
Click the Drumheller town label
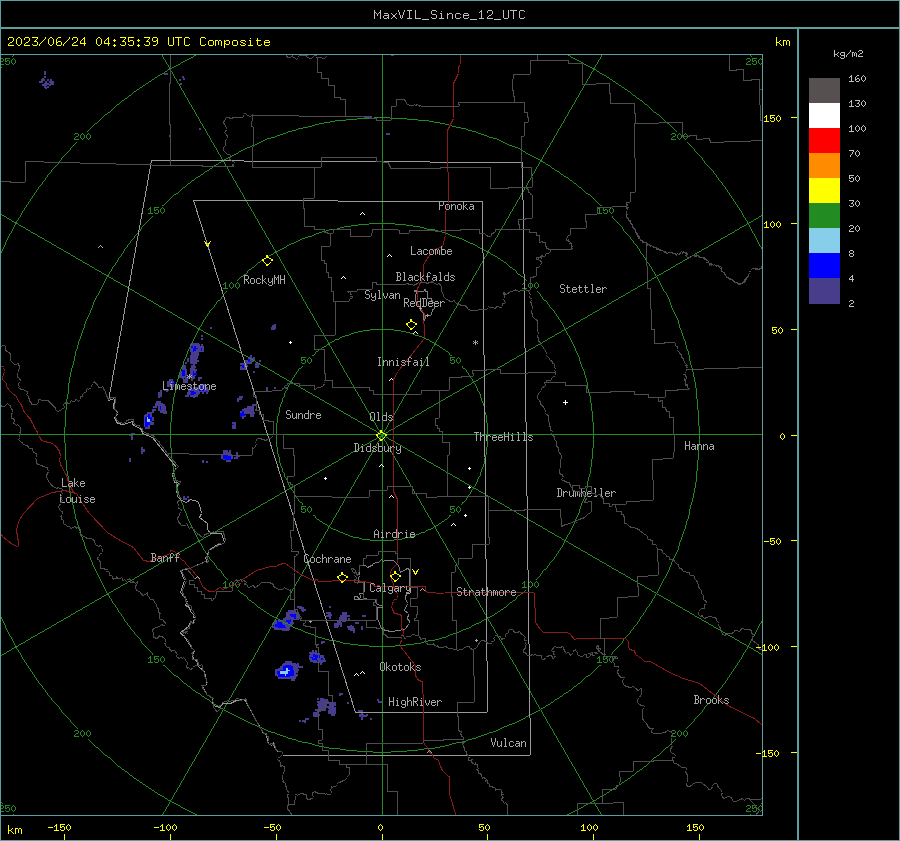586,493
